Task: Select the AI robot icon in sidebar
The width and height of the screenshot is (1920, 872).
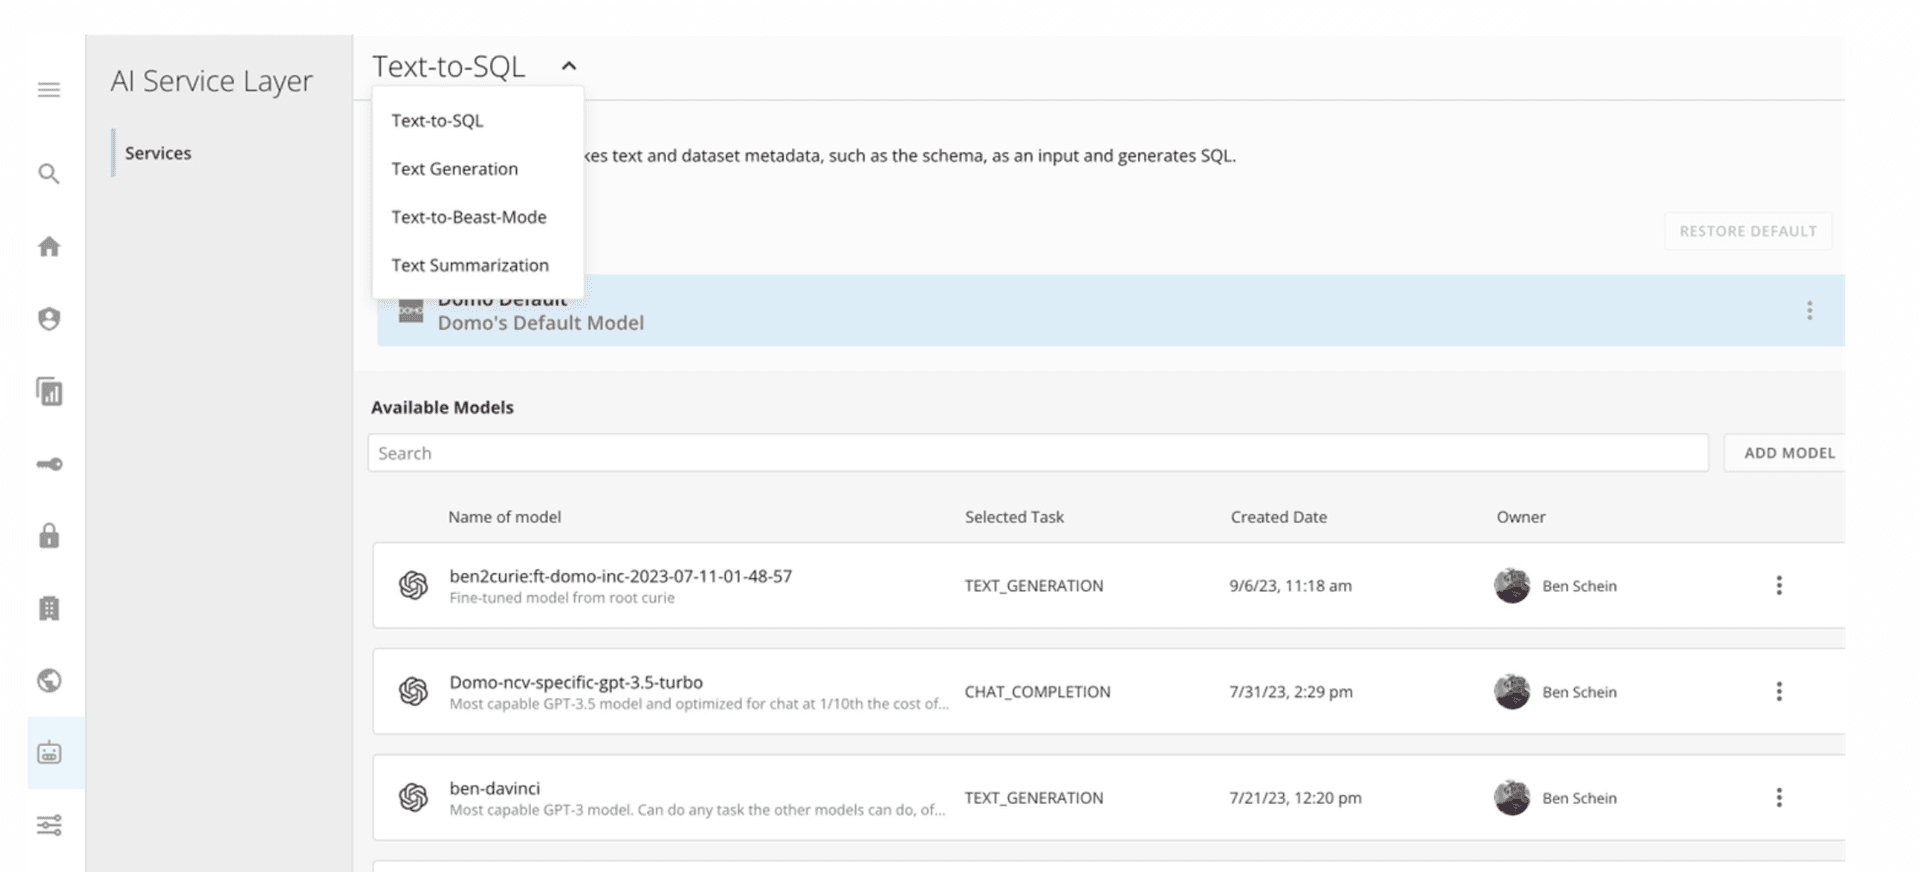Action: (49, 753)
